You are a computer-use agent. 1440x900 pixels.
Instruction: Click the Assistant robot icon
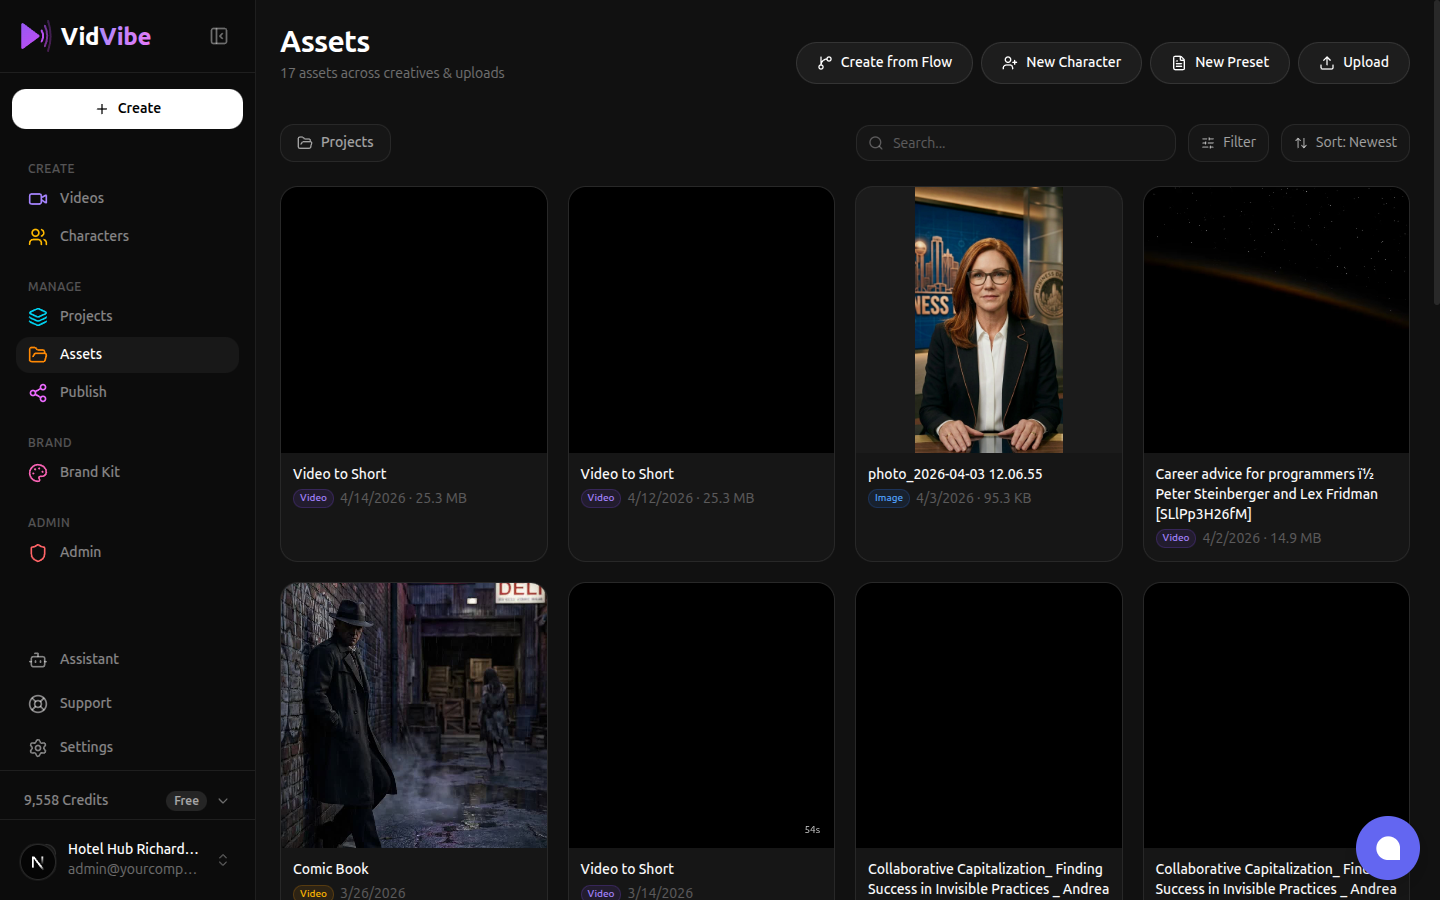click(38, 660)
